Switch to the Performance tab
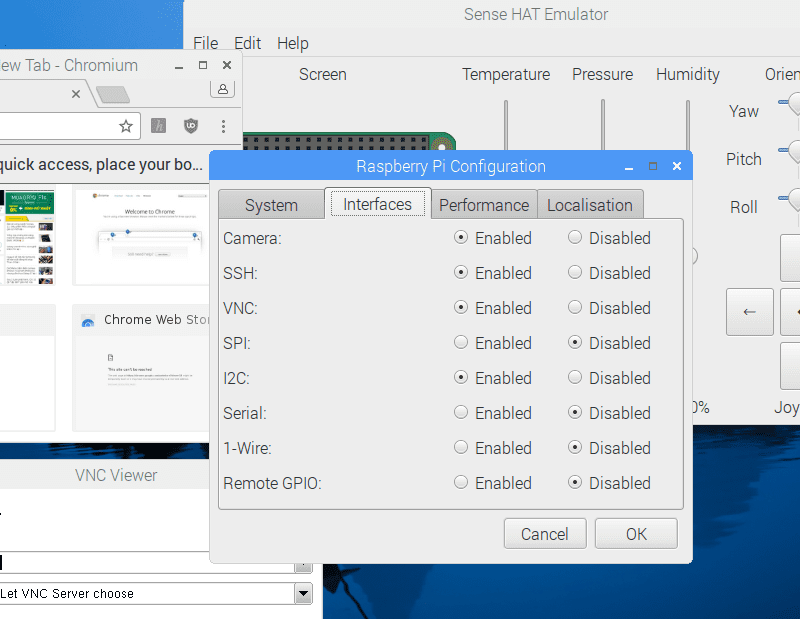Viewport: 800px width, 619px height. click(x=484, y=205)
